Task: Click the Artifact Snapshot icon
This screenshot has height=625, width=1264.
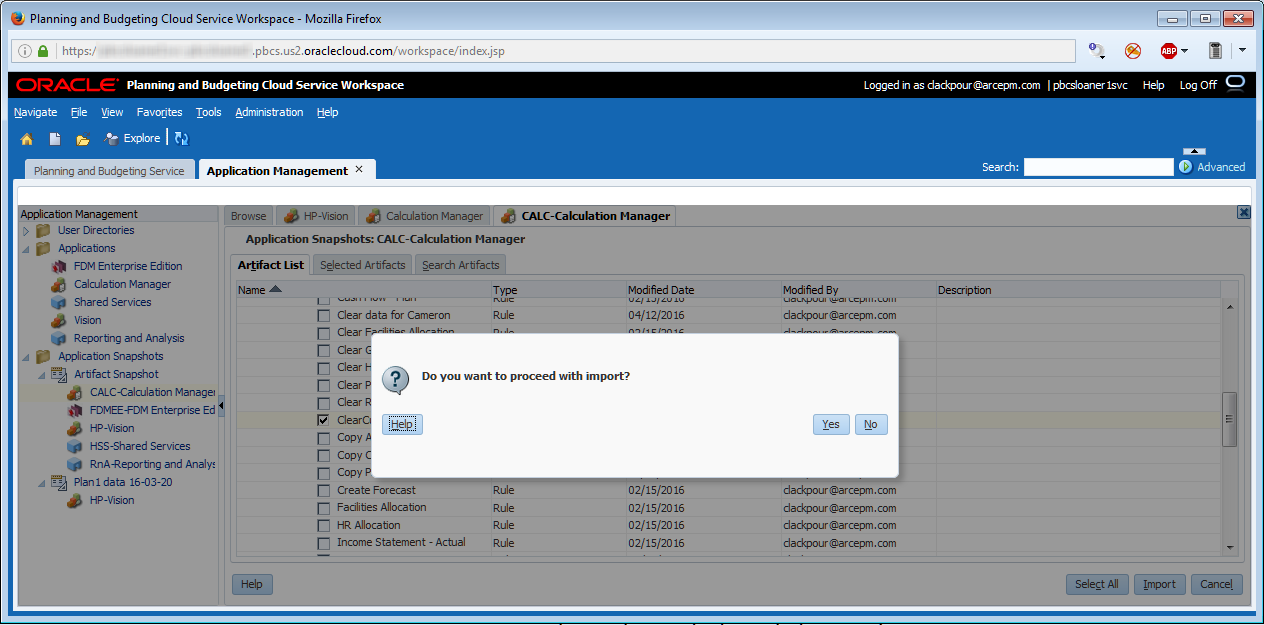Action: pyautogui.click(x=58, y=374)
